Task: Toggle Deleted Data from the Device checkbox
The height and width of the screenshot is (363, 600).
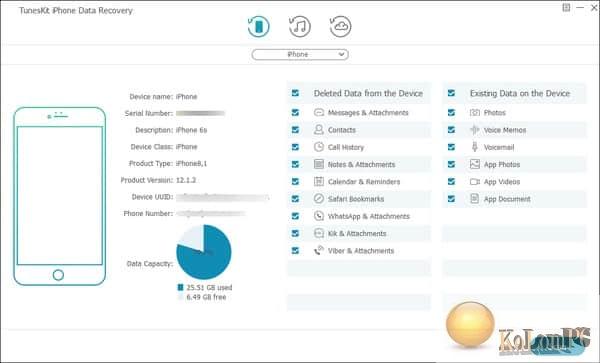Action: [x=295, y=93]
